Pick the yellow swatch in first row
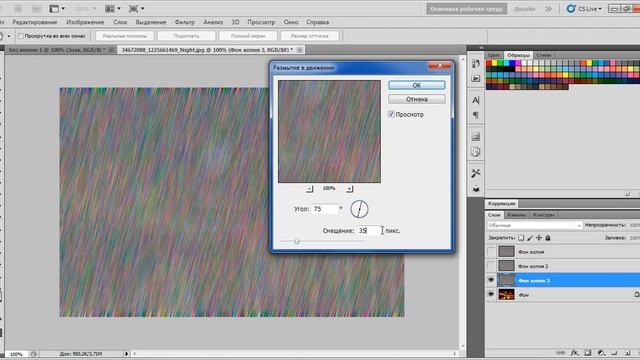This screenshot has width=640, height=360. pos(494,63)
